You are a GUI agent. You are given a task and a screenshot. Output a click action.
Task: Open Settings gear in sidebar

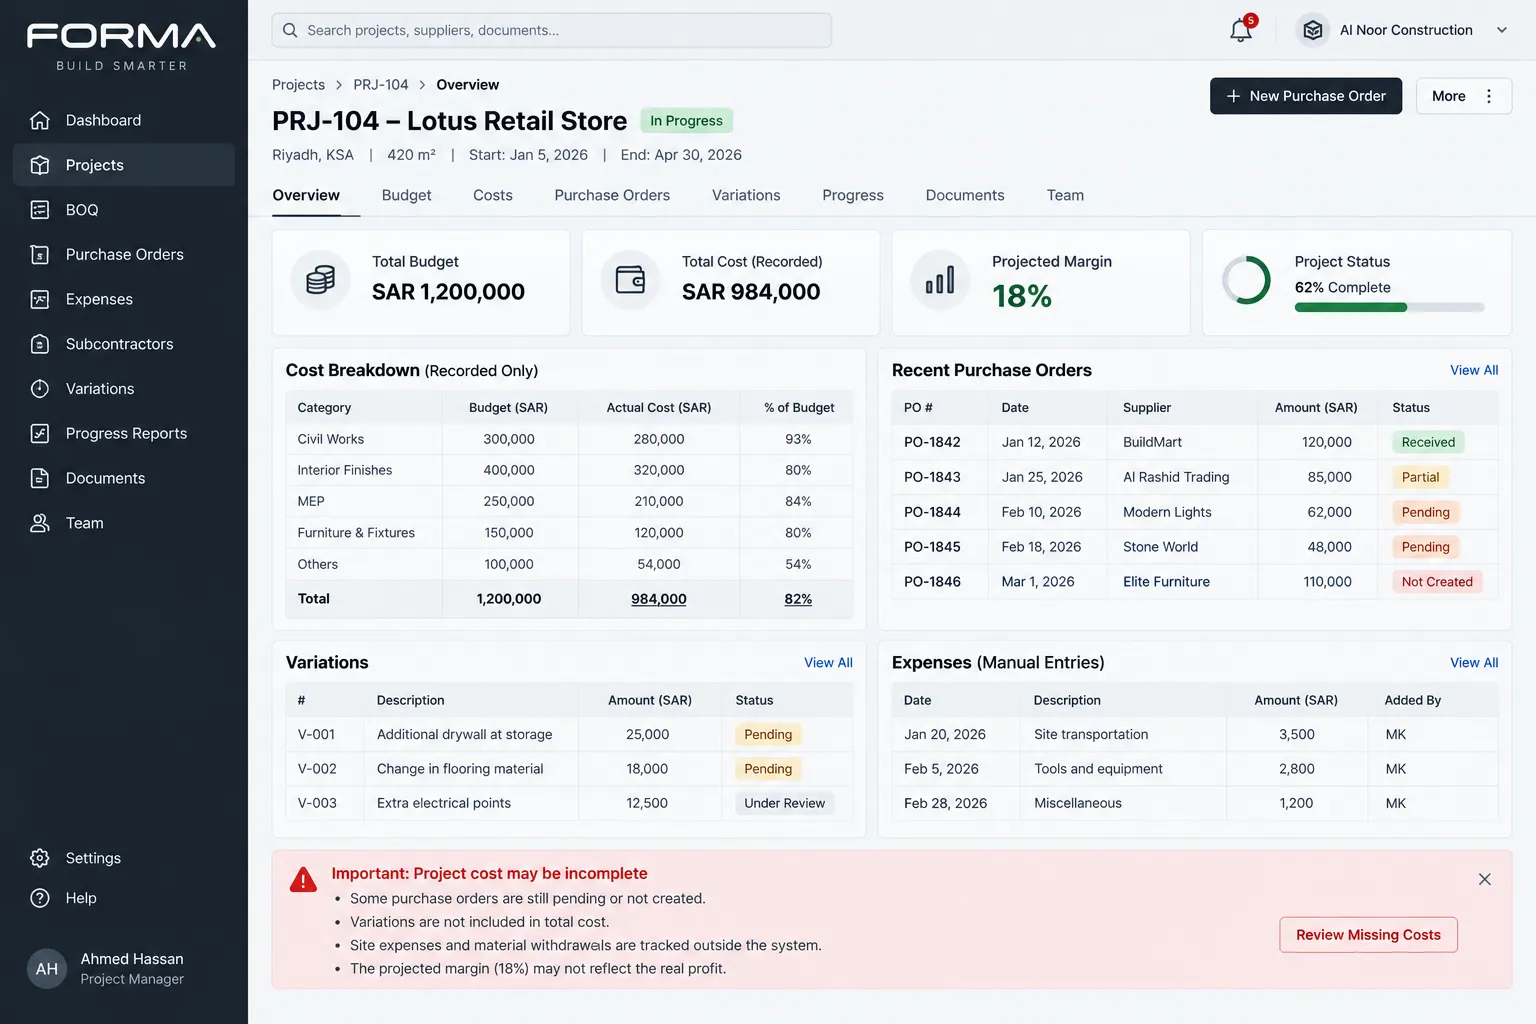[40, 858]
